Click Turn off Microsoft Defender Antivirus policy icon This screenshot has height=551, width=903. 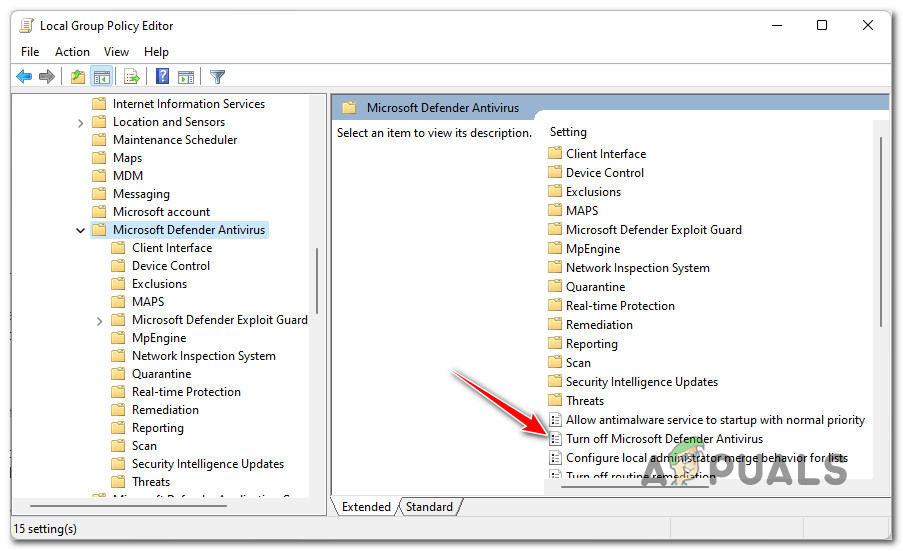(555, 439)
